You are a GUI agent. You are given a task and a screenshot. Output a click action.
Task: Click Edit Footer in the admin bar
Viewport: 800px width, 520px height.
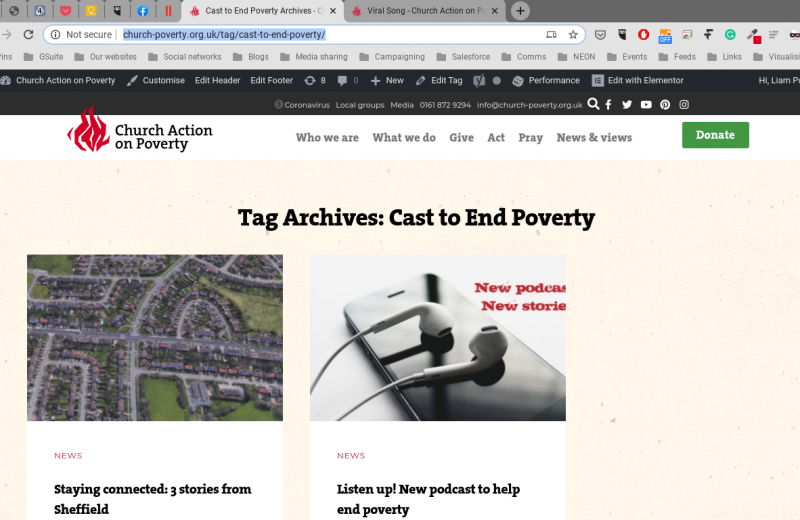tap(271, 80)
